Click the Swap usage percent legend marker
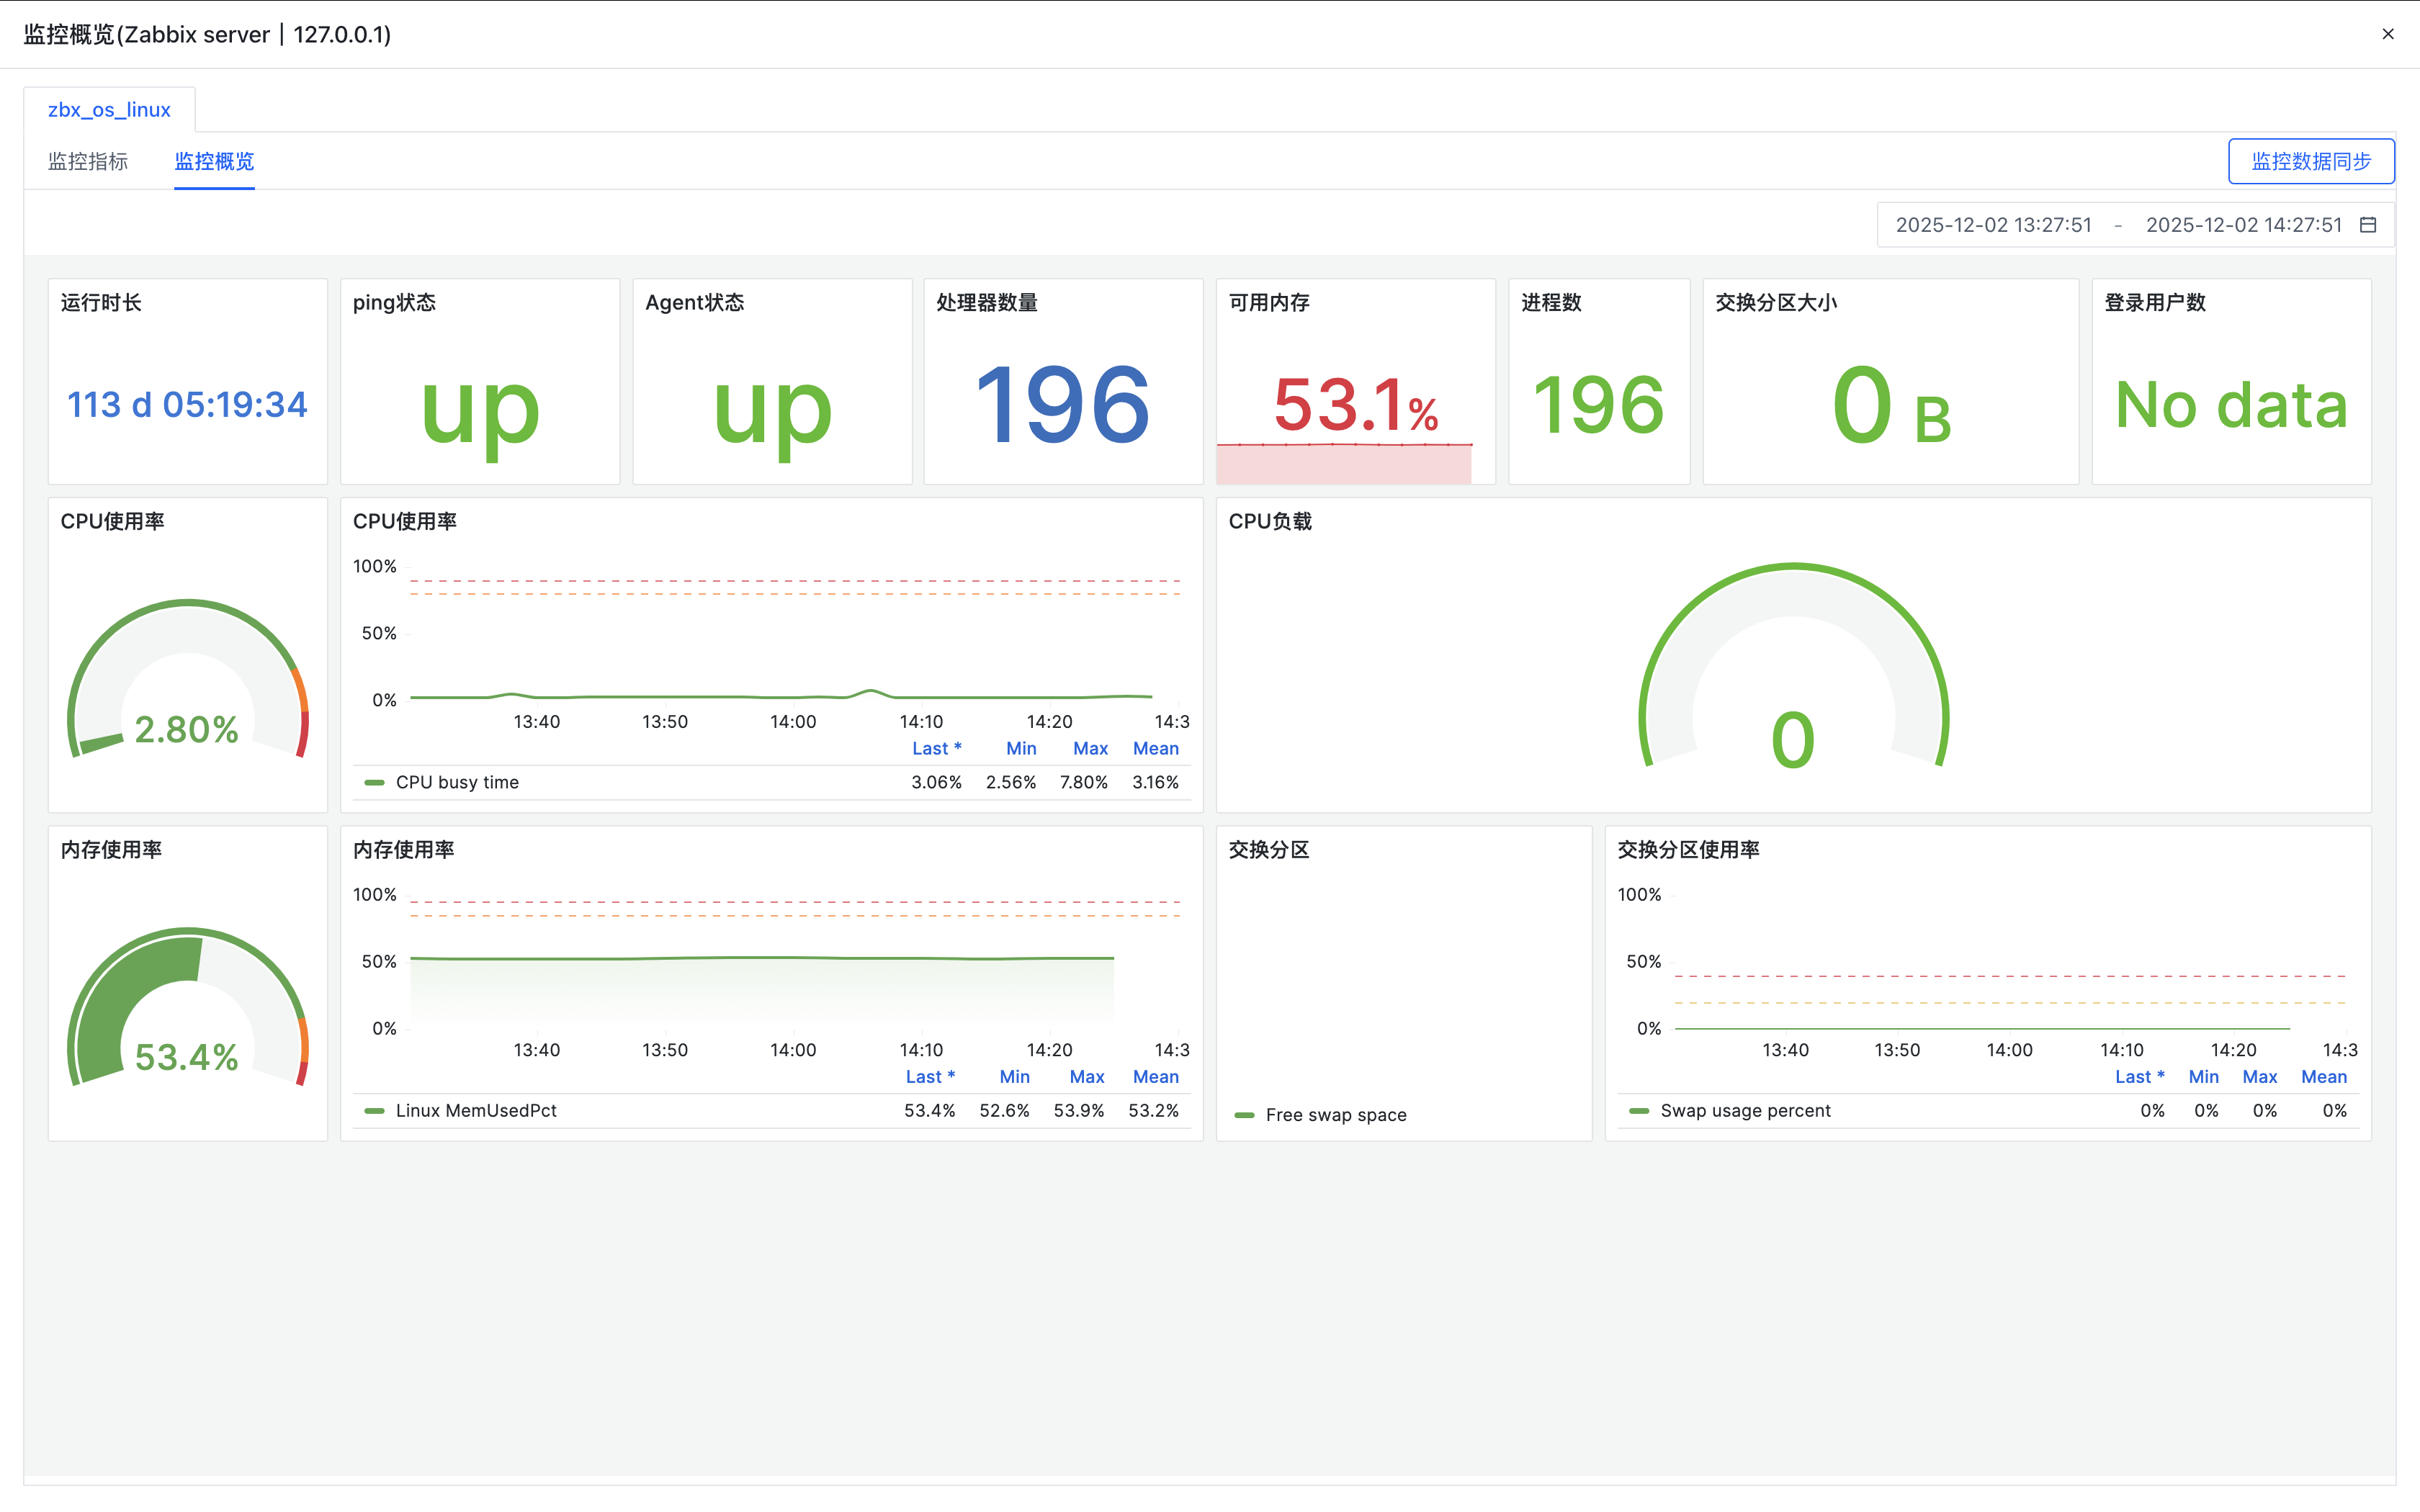The height and width of the screenshot is (1512, 2420). pyautogui.click(x=1639, y=1111)
